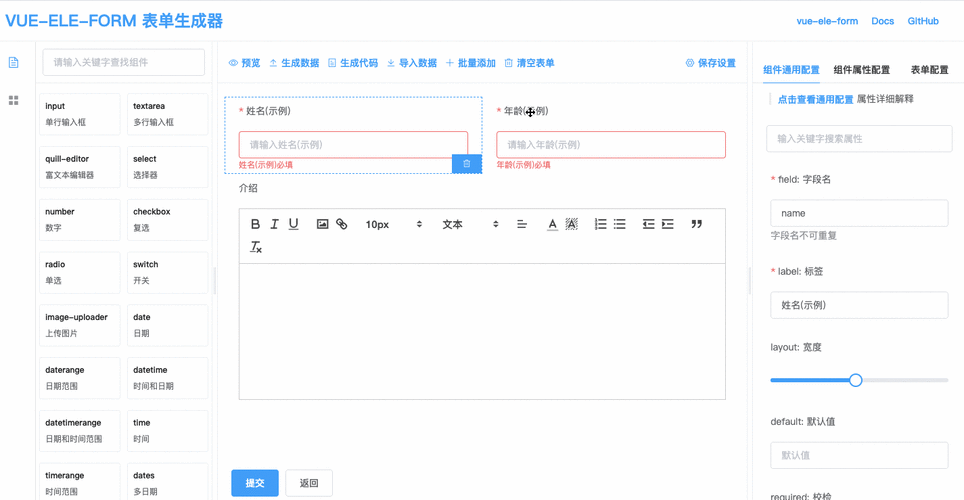This screenshot has height=500, width=964.
Task: Open the vue-ele-form link
Action: [x=827, y=21]
